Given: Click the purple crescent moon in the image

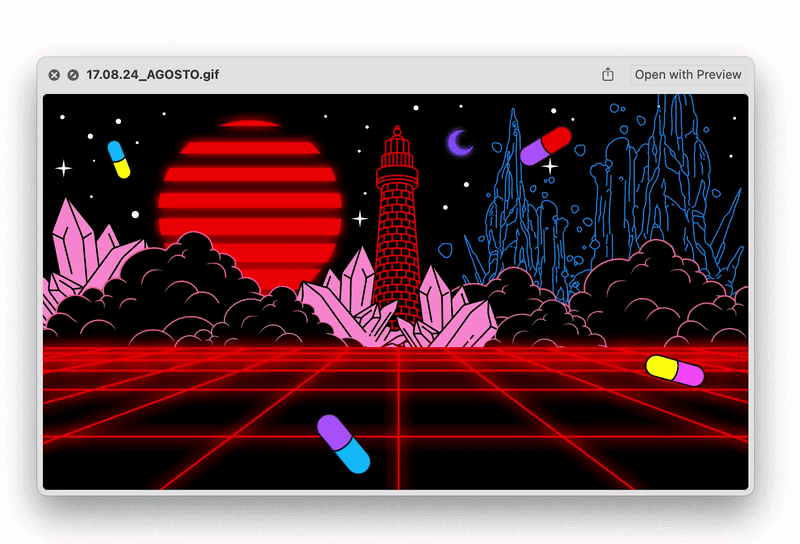Looking at the screenshot, I should [x=459, y=143].
